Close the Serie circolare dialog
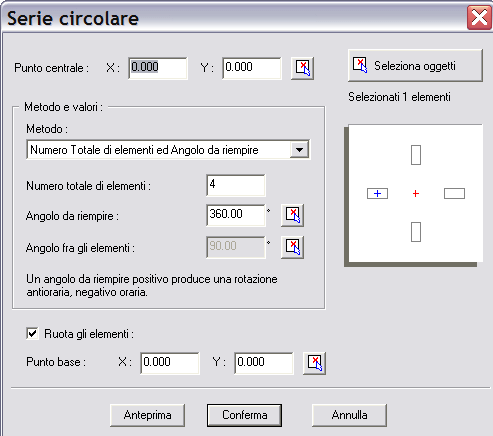This screenshot has height=436, width=493. click(479, 17)
